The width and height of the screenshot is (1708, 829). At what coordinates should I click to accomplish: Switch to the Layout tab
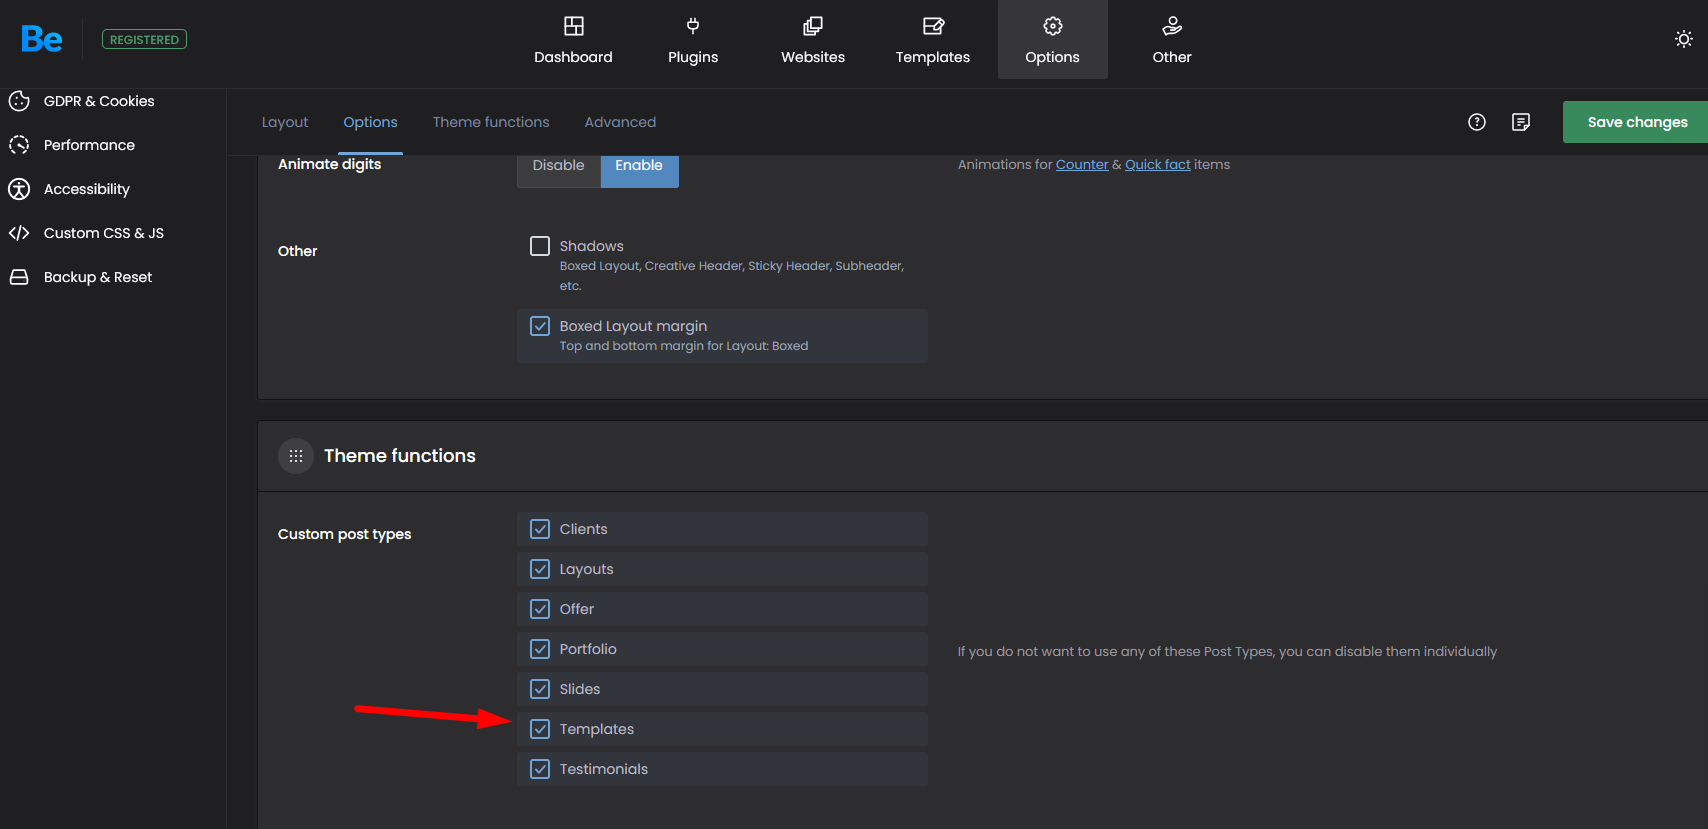tap(285, 122)
